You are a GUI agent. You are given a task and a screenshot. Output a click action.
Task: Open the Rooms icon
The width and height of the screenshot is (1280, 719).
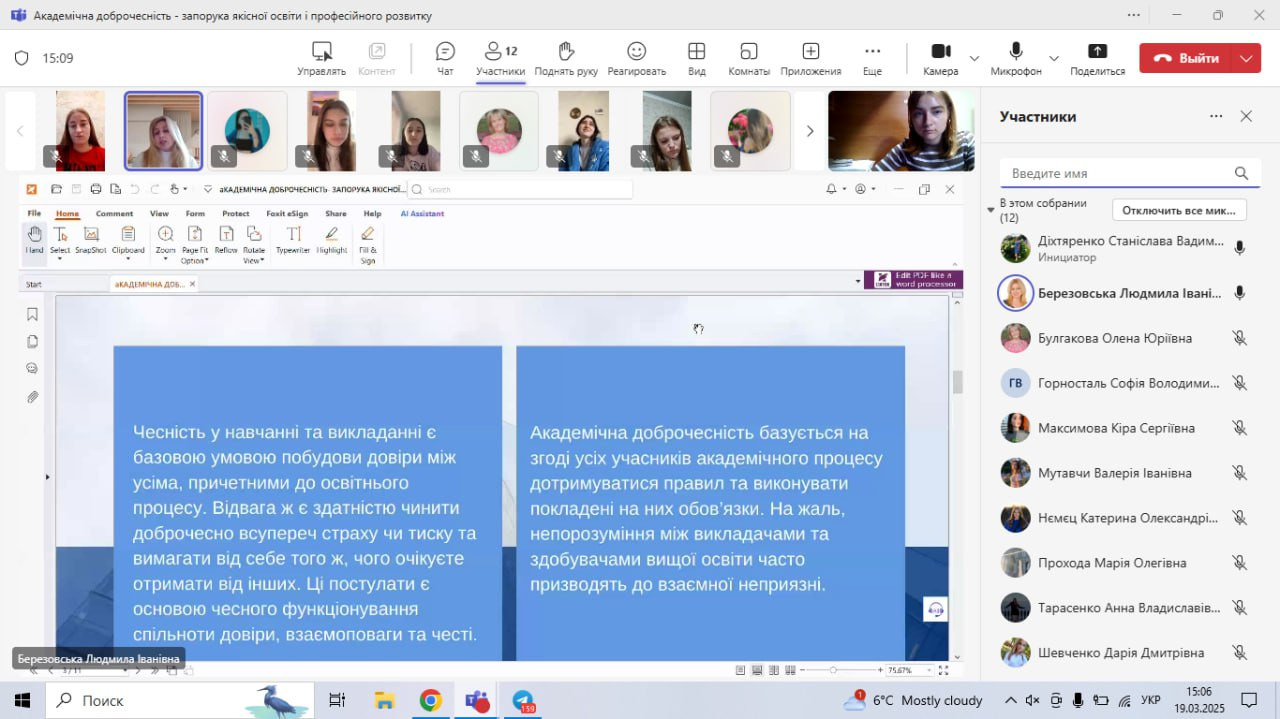pyautogui.click(x=749, y=58)
